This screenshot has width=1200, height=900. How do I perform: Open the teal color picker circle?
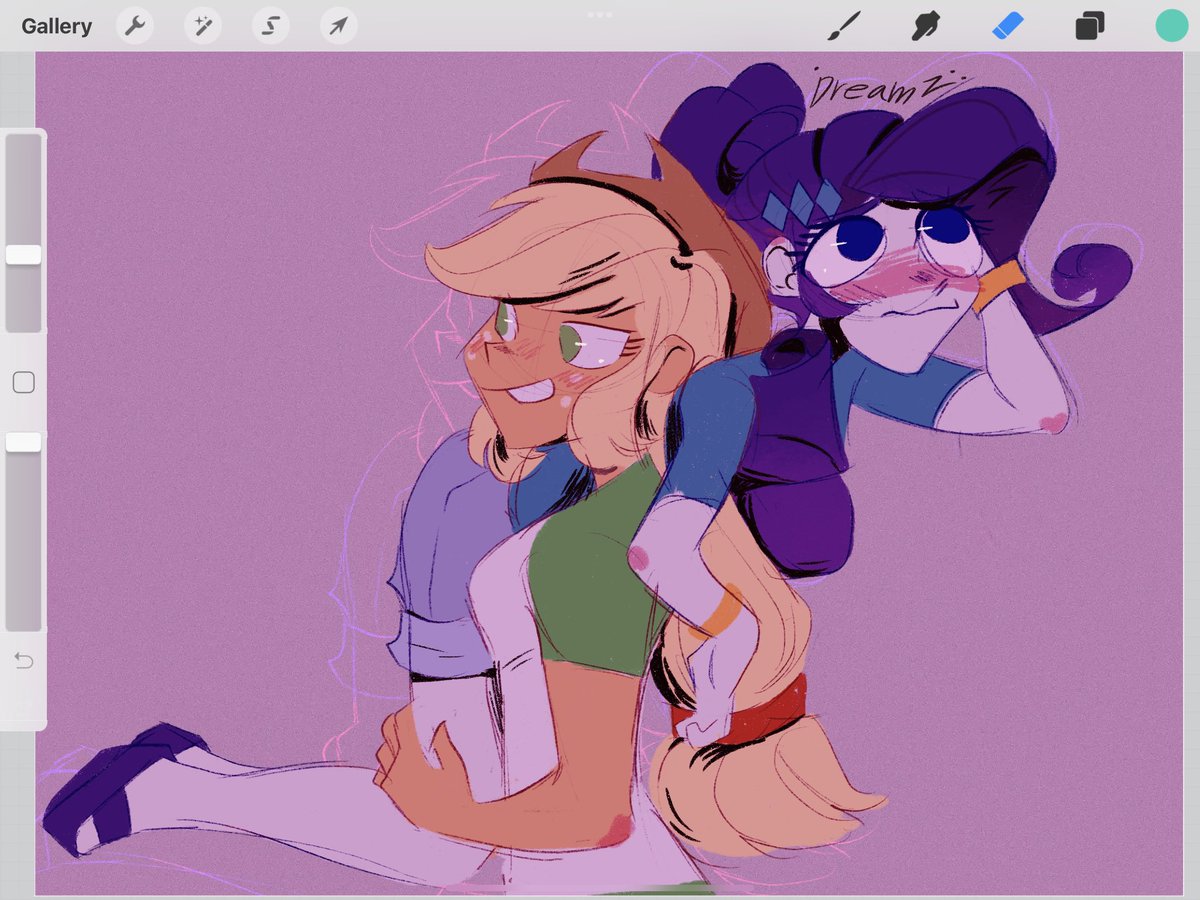[x=1171, y=26]
